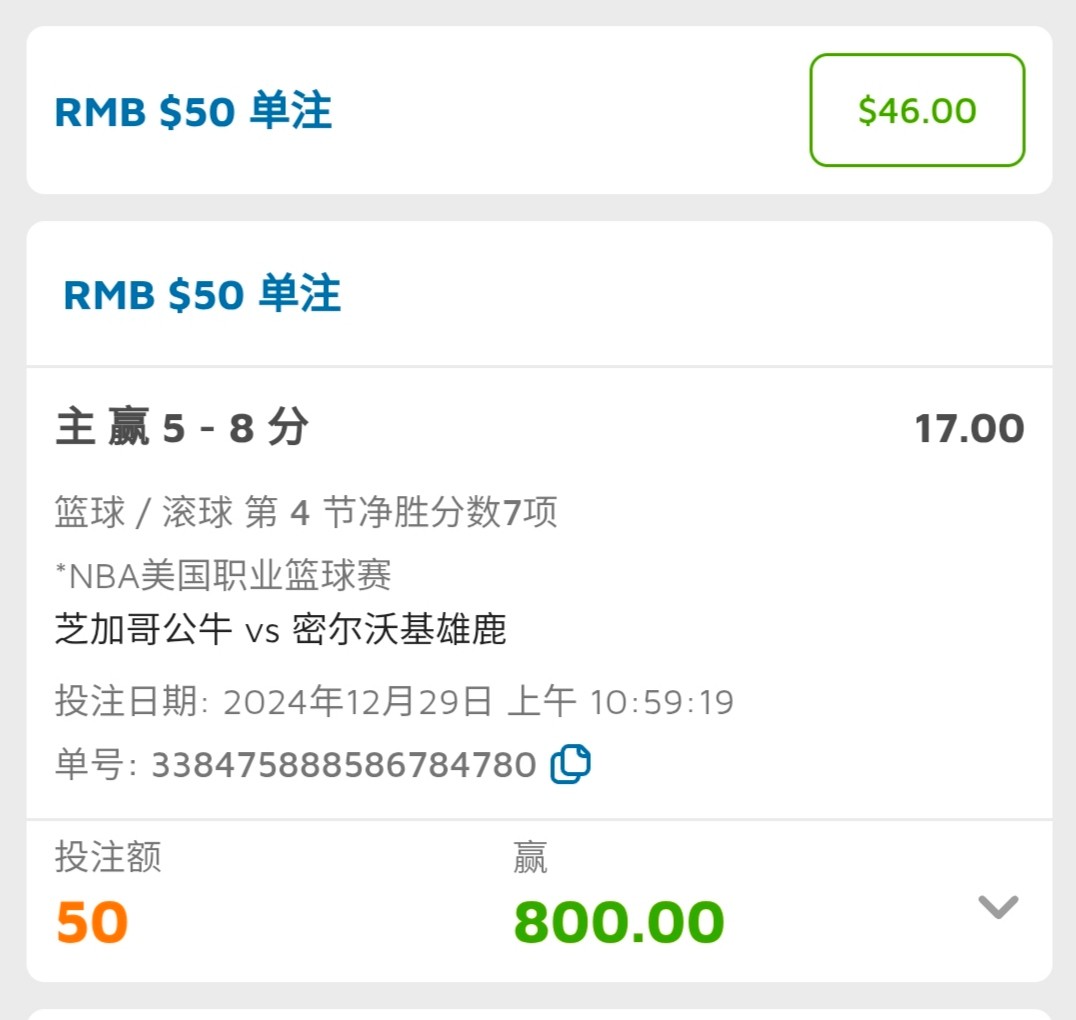Screen dimensions: 1076x1020
Task: Click the 第 4 节净胜分数7项 text
Action: [401, 512]
